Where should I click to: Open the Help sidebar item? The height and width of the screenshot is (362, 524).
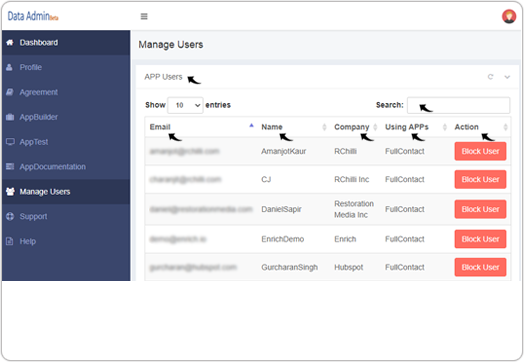[x=66, y=241]
